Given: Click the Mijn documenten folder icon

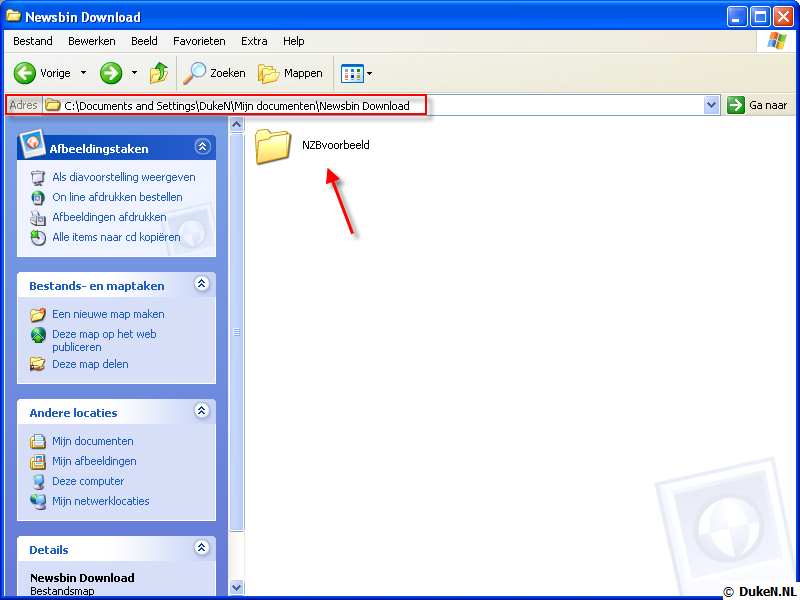Looking at the screenshot, I should pos(38,441).
